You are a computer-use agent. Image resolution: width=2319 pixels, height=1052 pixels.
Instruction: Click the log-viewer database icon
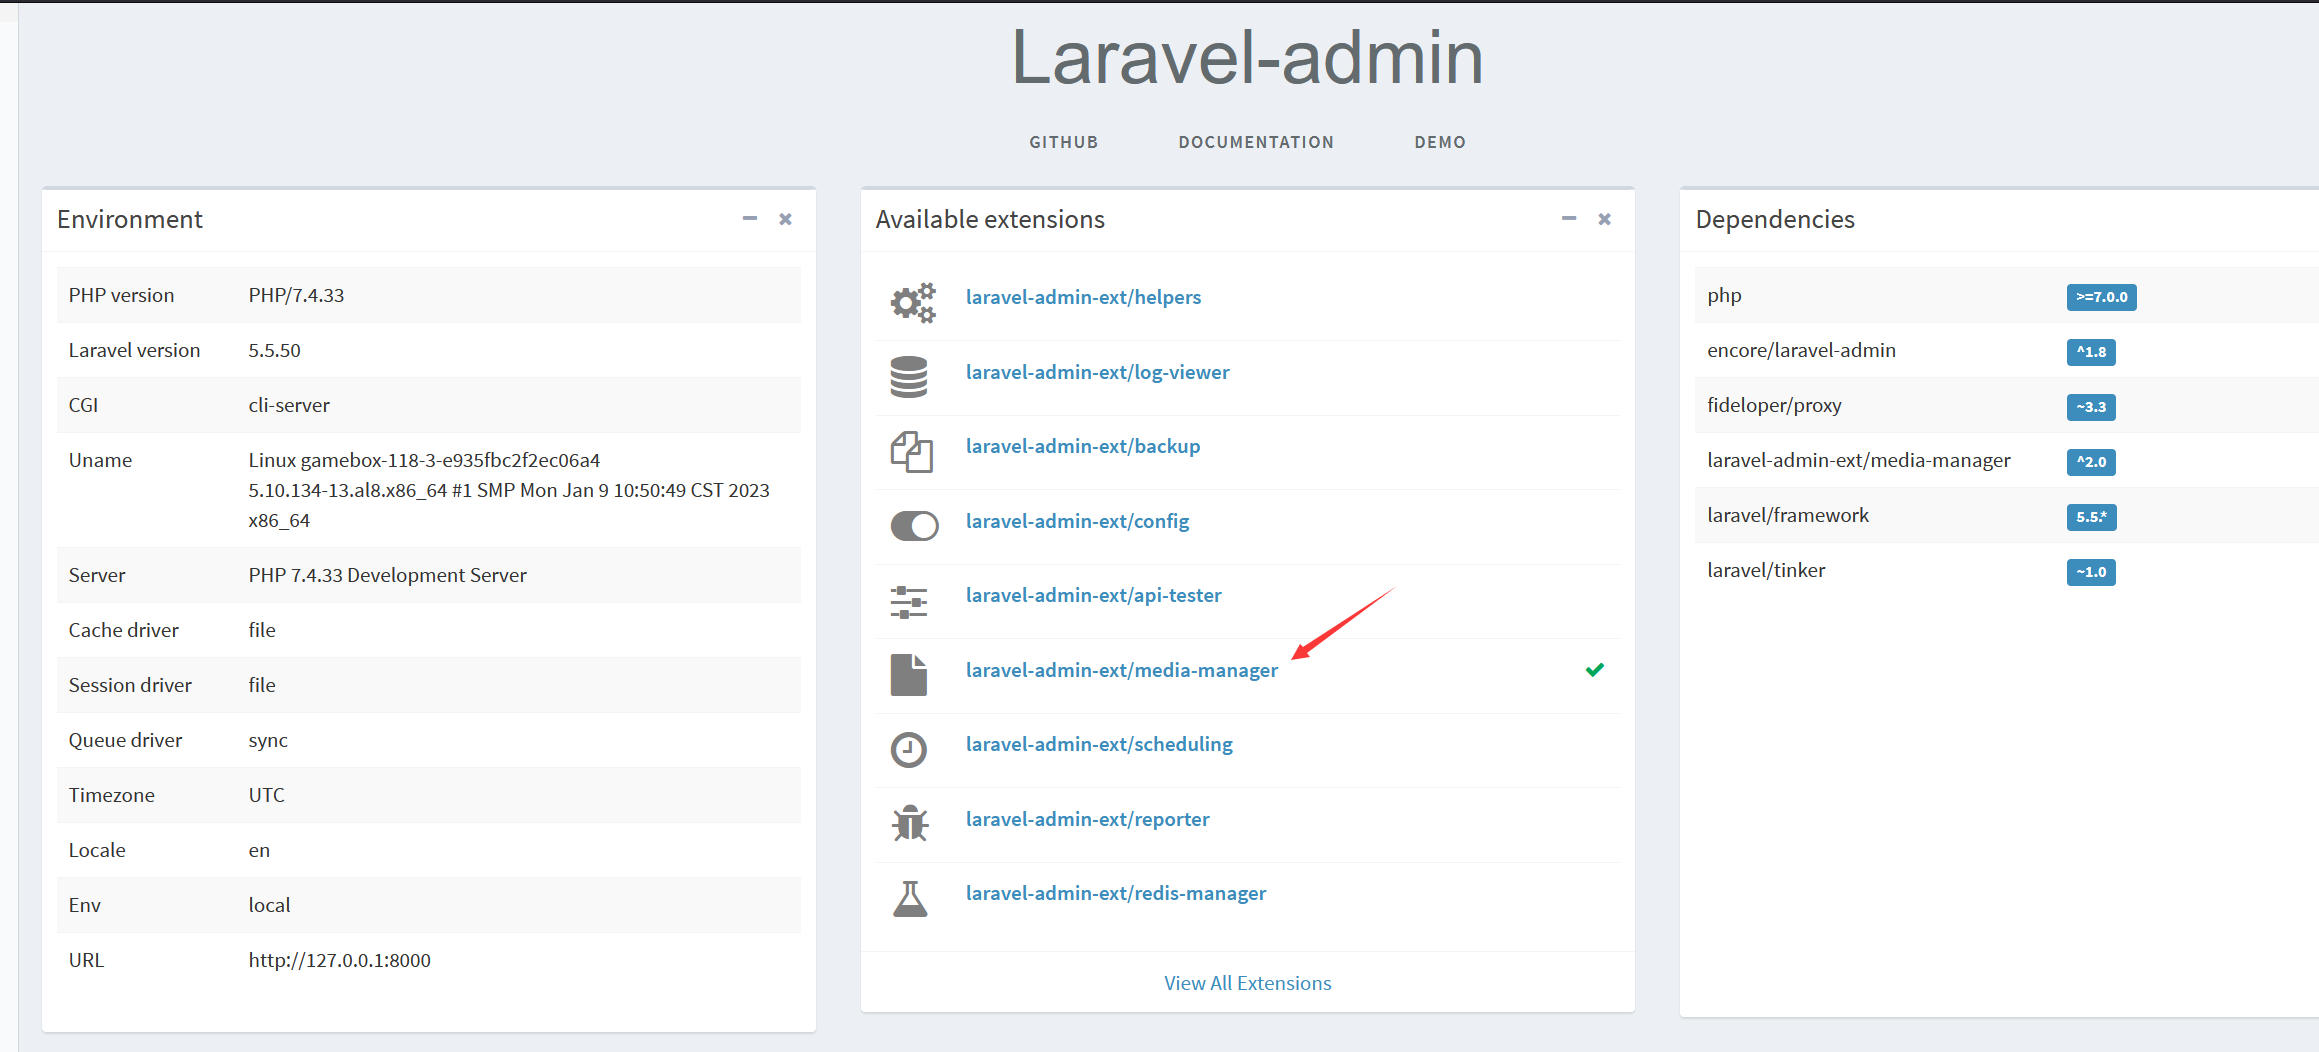point(909,377)
